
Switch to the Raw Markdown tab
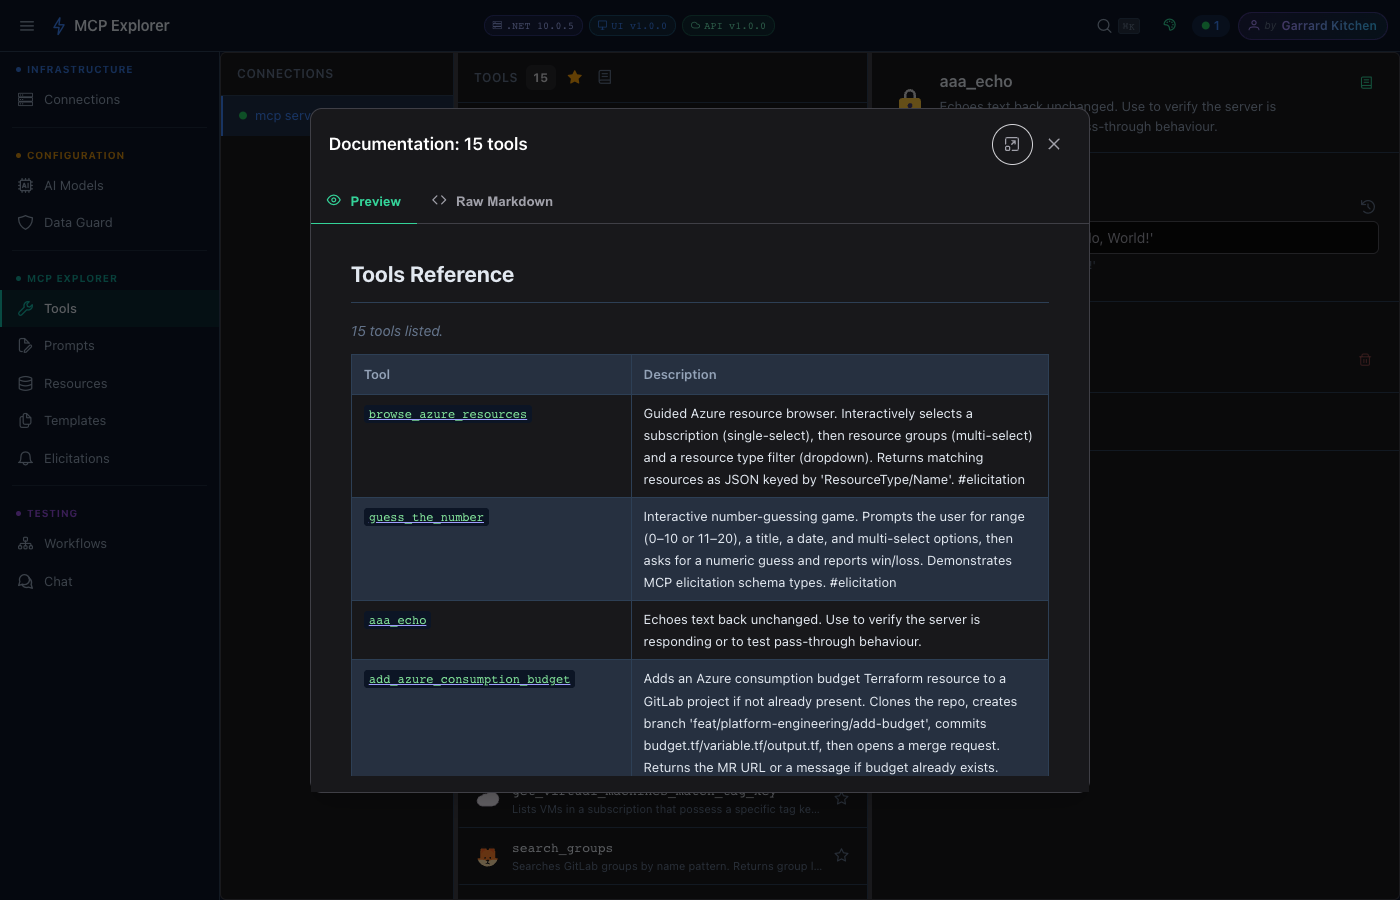tap(492, 201)
